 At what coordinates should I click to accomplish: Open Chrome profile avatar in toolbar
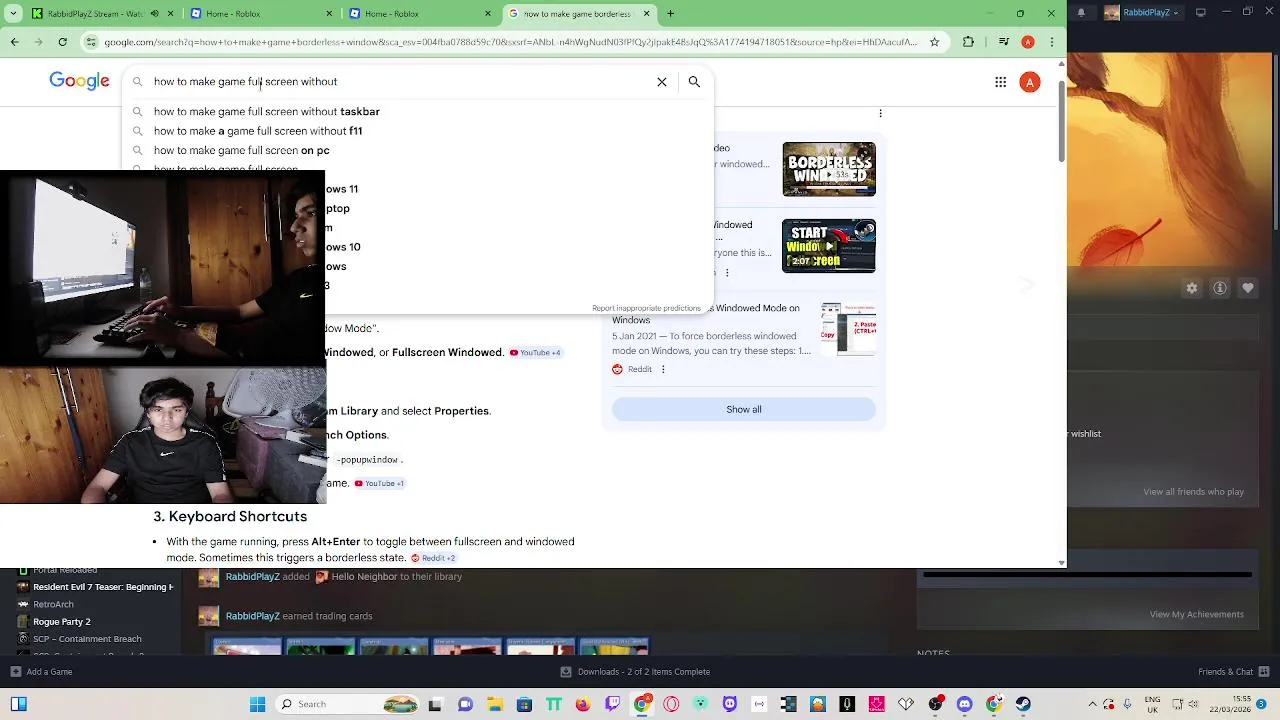pos(1027,42)
